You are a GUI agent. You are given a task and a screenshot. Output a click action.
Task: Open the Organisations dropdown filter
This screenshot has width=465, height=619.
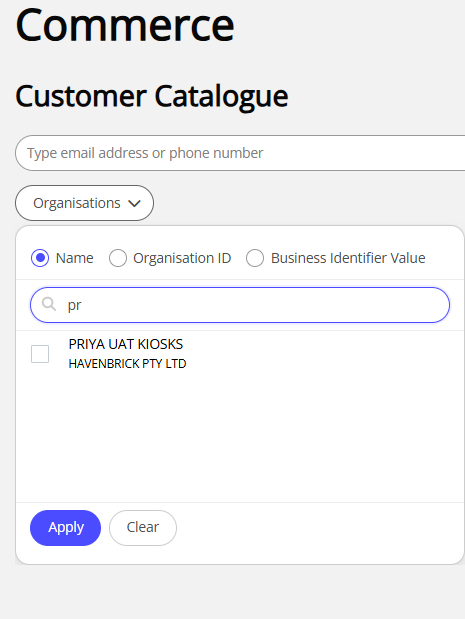point(84,203)
